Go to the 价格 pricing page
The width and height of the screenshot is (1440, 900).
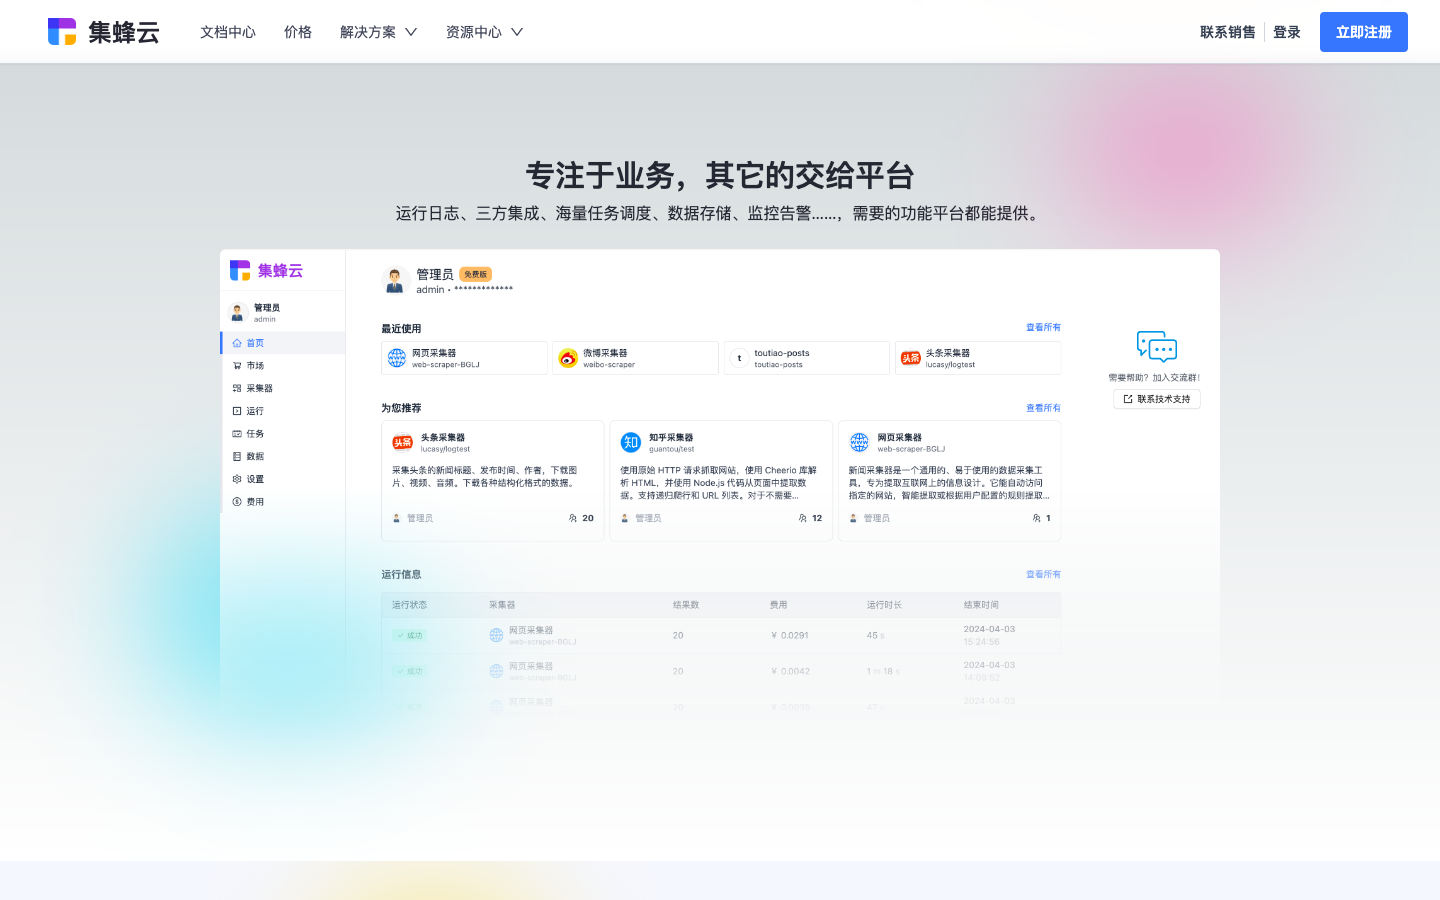click(298, 32)
